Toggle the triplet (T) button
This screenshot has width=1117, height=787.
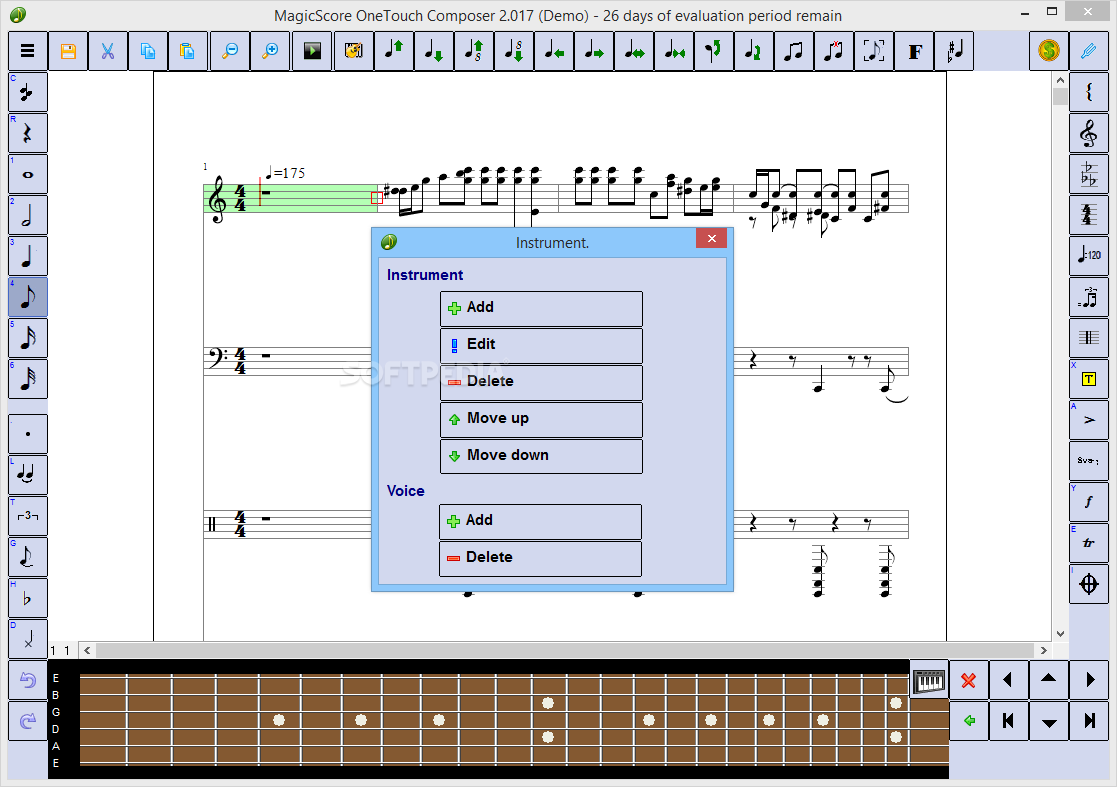pyautogui.click(x=28, y=516)
